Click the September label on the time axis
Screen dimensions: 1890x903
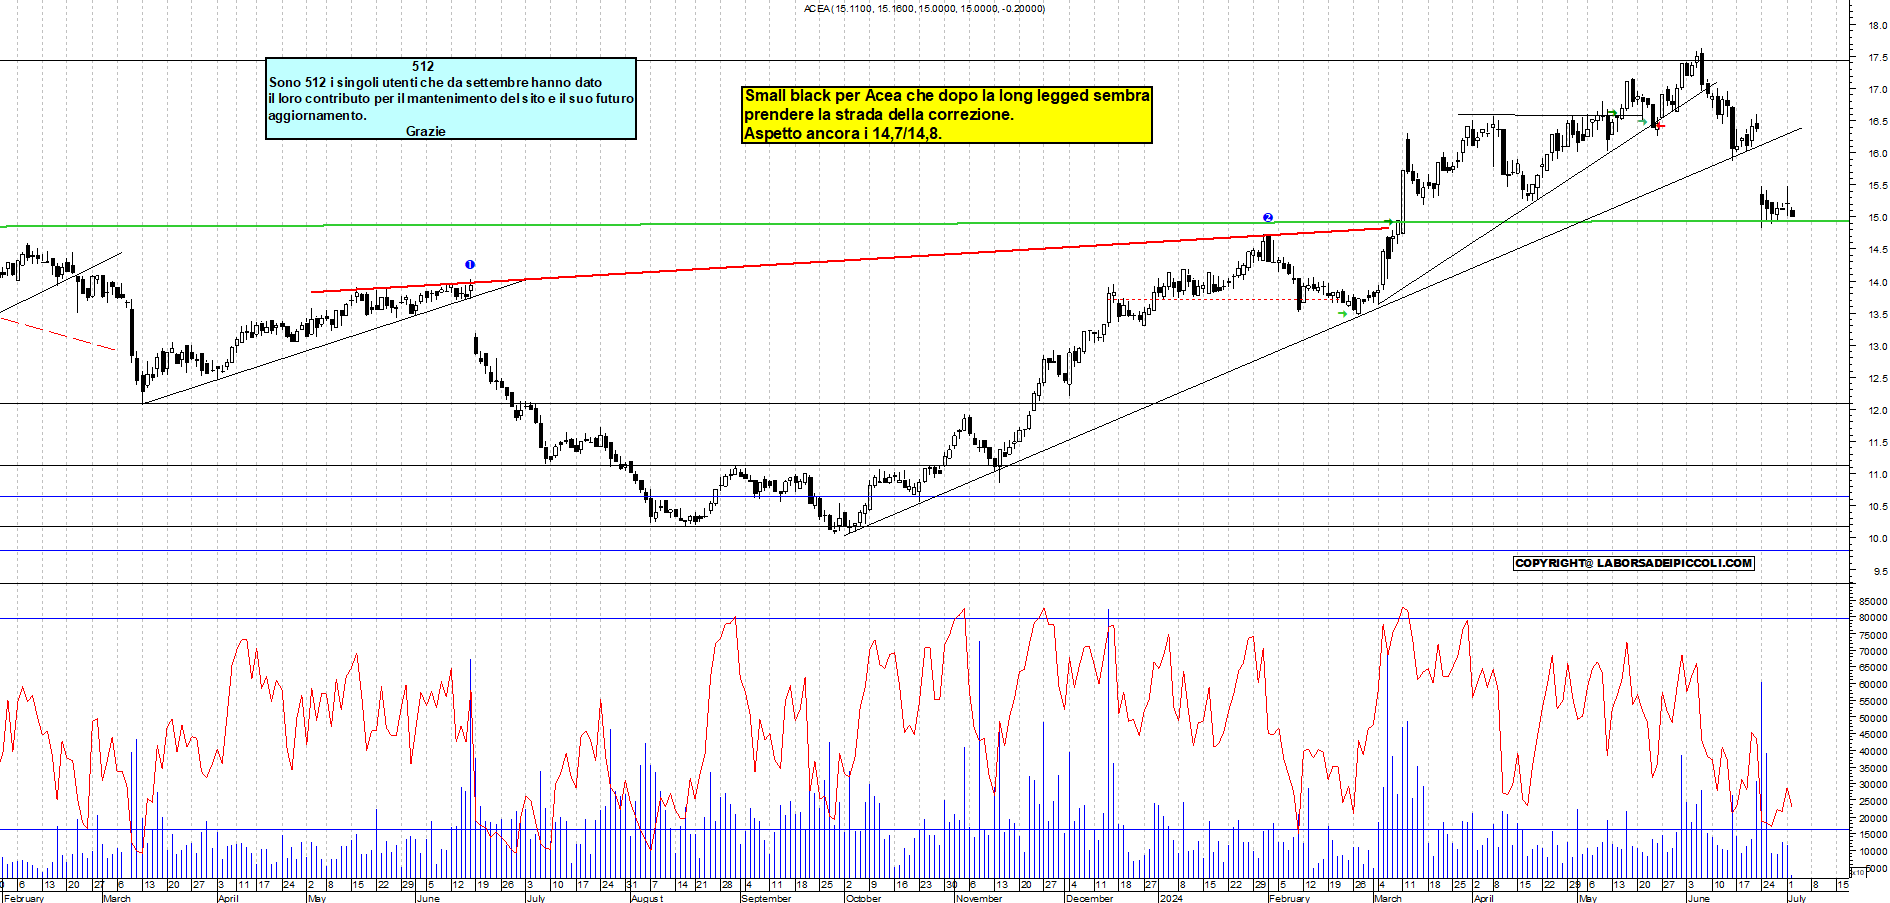point(766,898)
